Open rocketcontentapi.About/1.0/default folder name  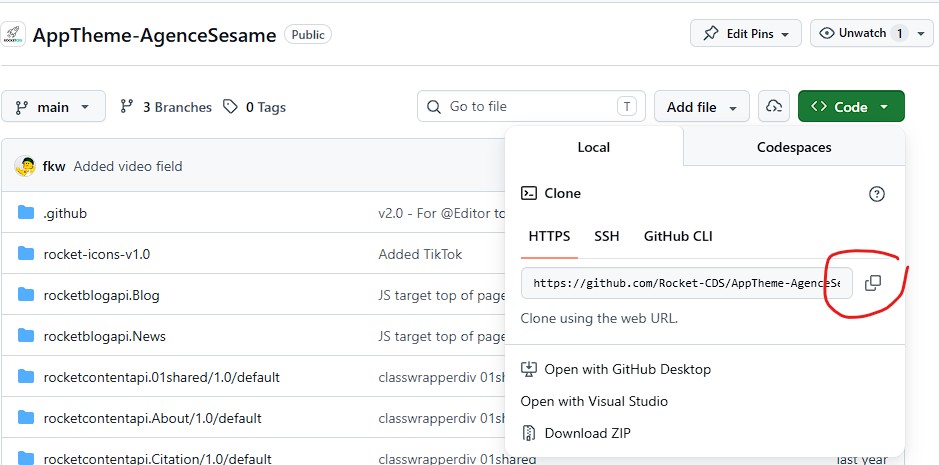[x=152, y=418]
